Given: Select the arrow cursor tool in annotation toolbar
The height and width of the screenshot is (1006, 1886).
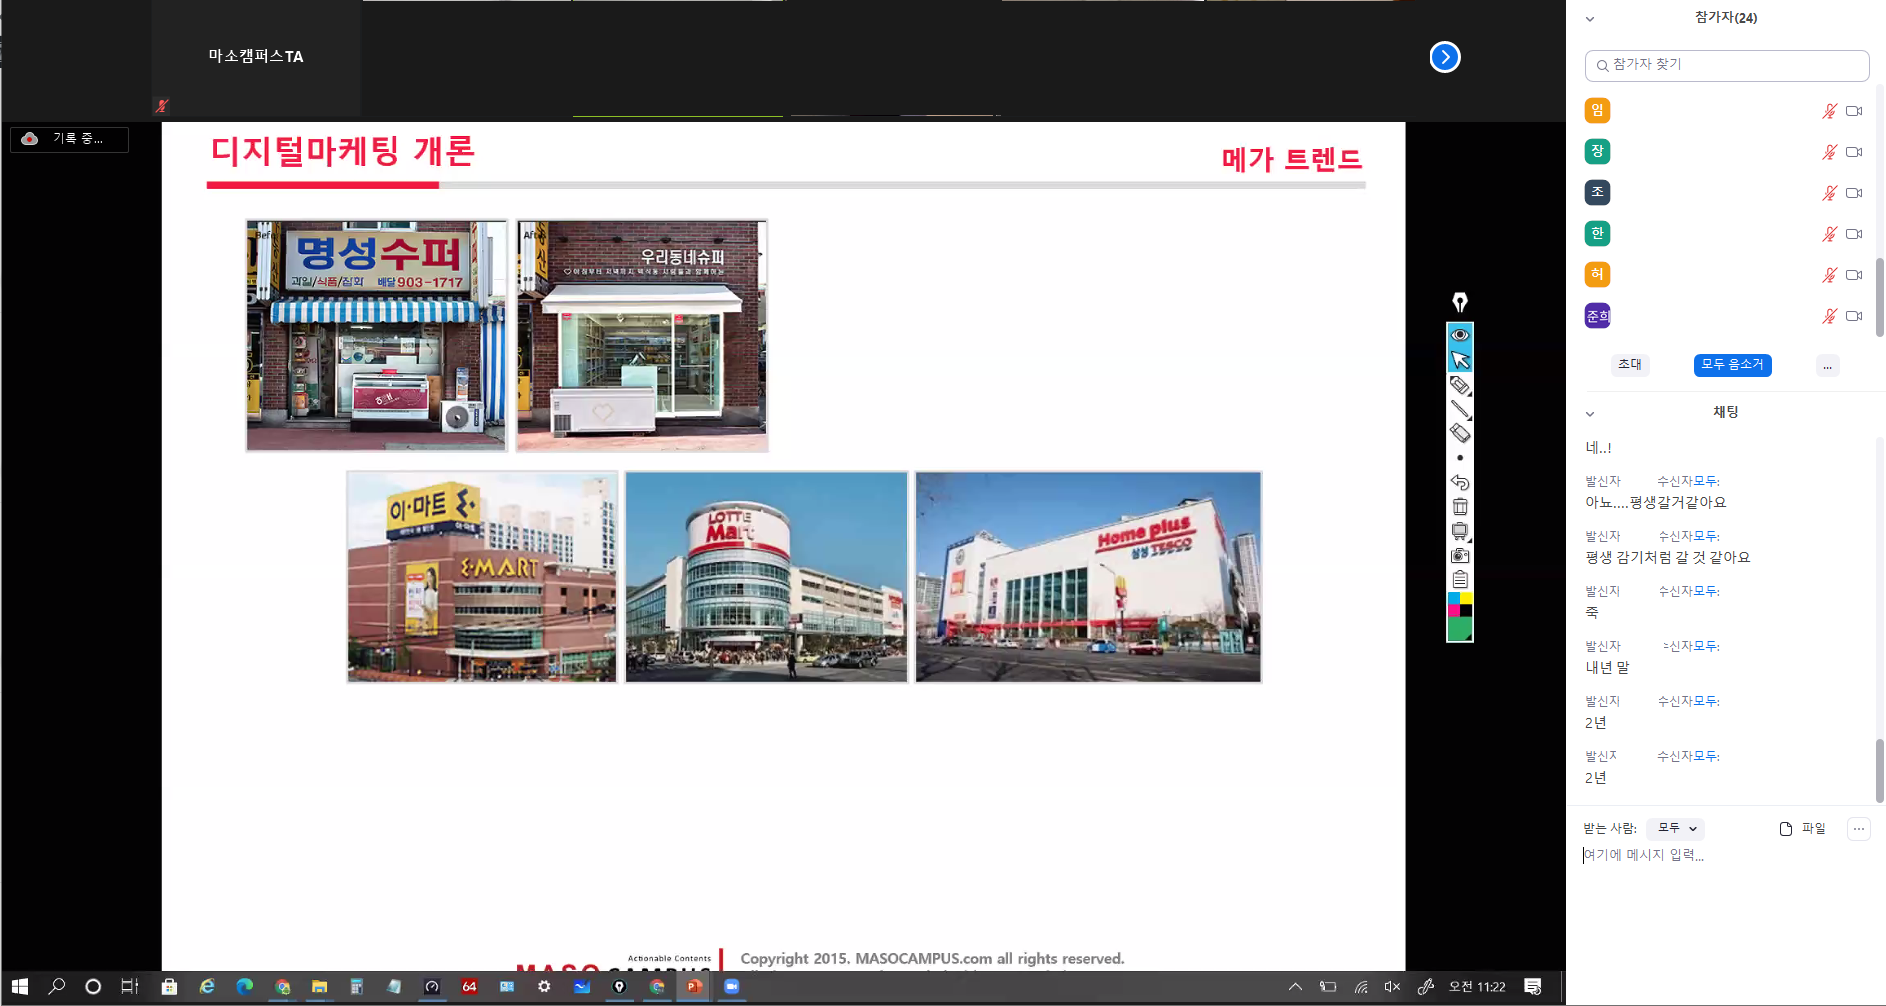Looking at the screenshot, I should click(x=1460, y=360).
